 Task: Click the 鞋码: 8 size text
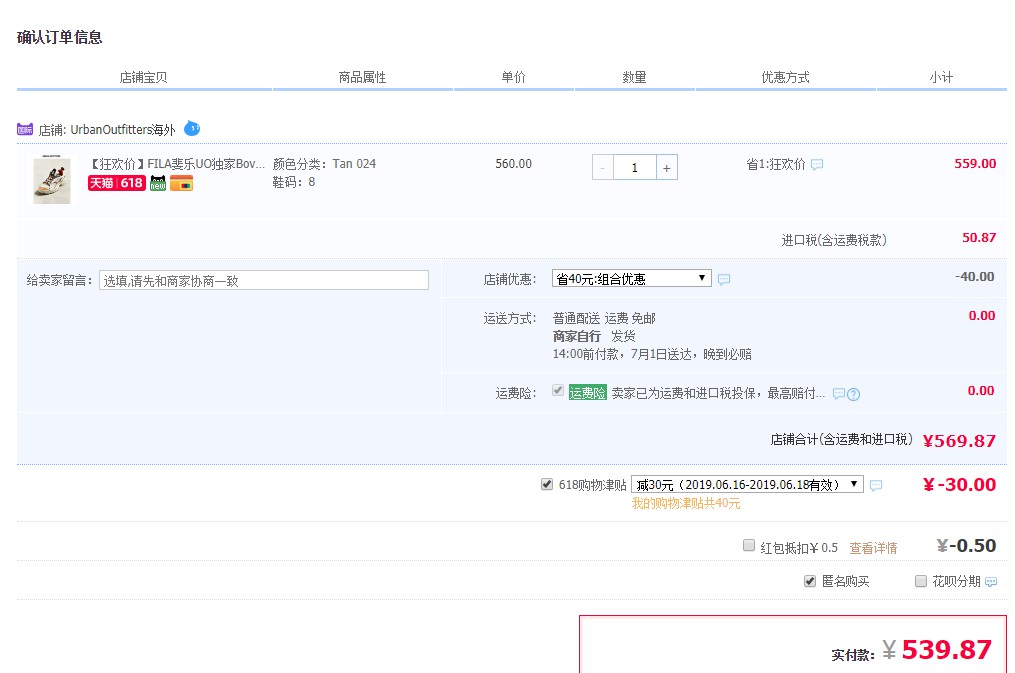click(294, 182)
